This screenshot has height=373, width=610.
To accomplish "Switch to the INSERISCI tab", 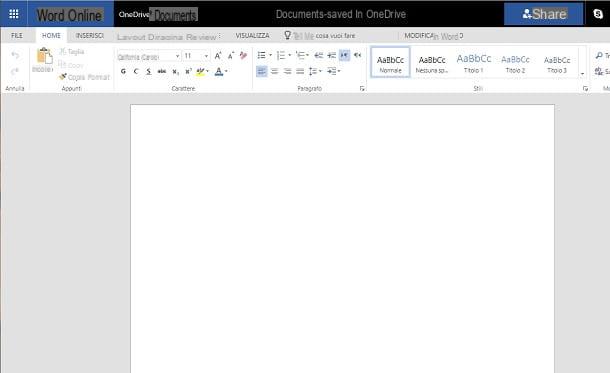I will tap(90, 35).
